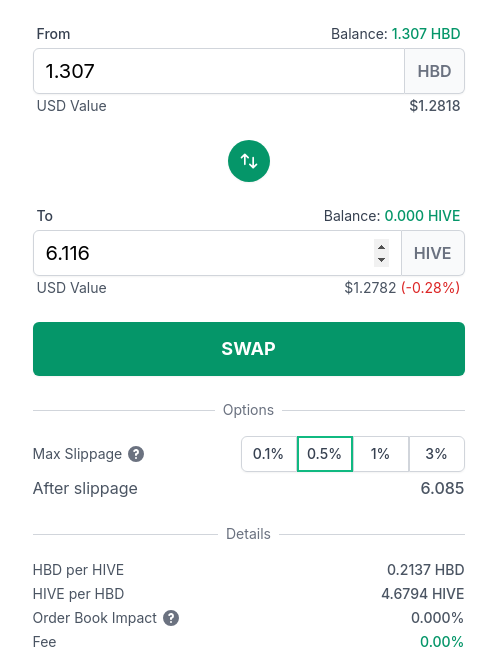Choose the 1% slippage option

(380, 454)
